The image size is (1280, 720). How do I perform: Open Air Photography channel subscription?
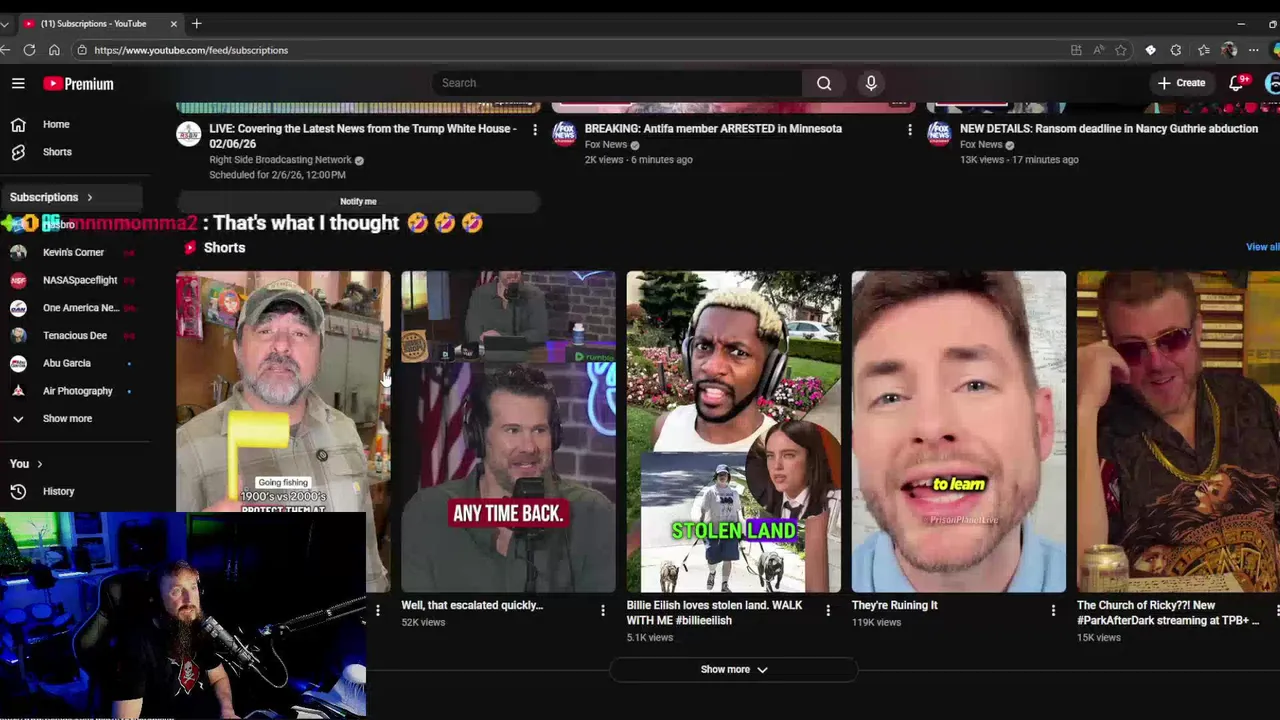75,391
